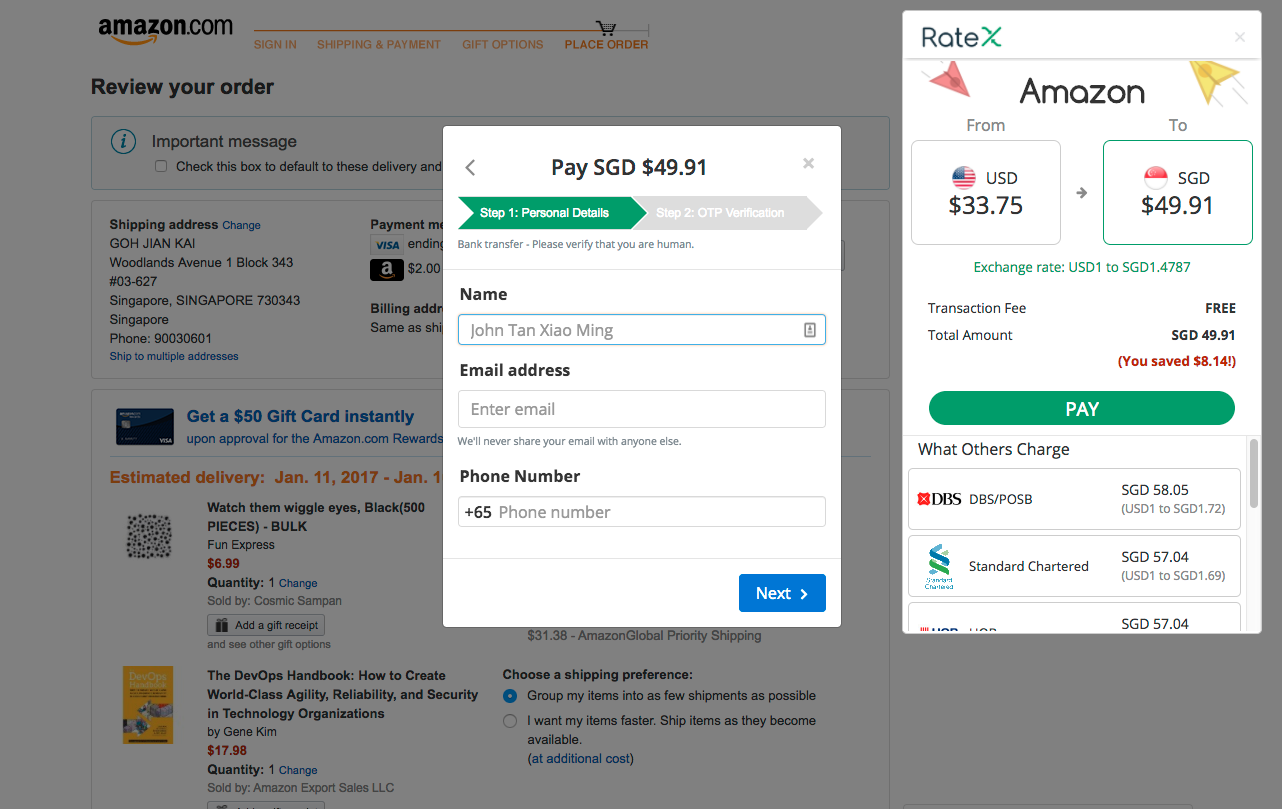The width and height of the screenshot is (1282, 809).
Task: Focus the Name input field
Action: point(642,330)
